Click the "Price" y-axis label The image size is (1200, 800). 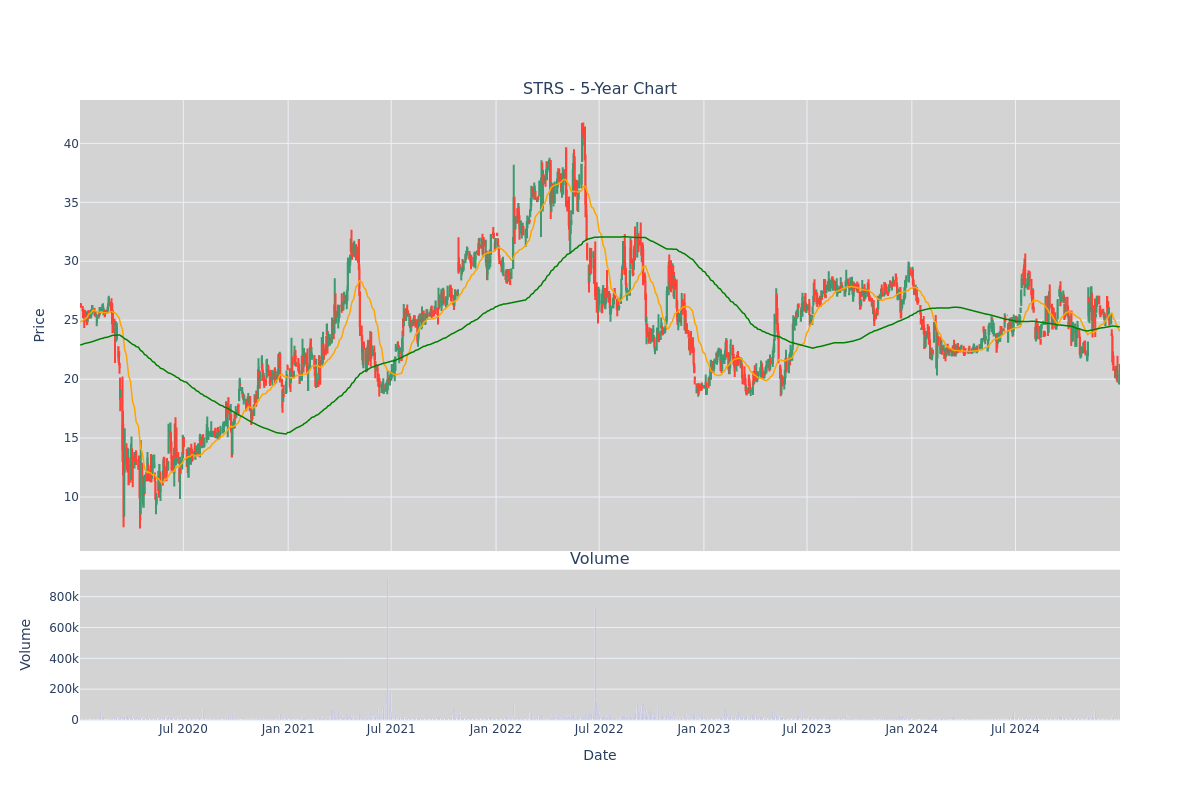tap(40, 325)
